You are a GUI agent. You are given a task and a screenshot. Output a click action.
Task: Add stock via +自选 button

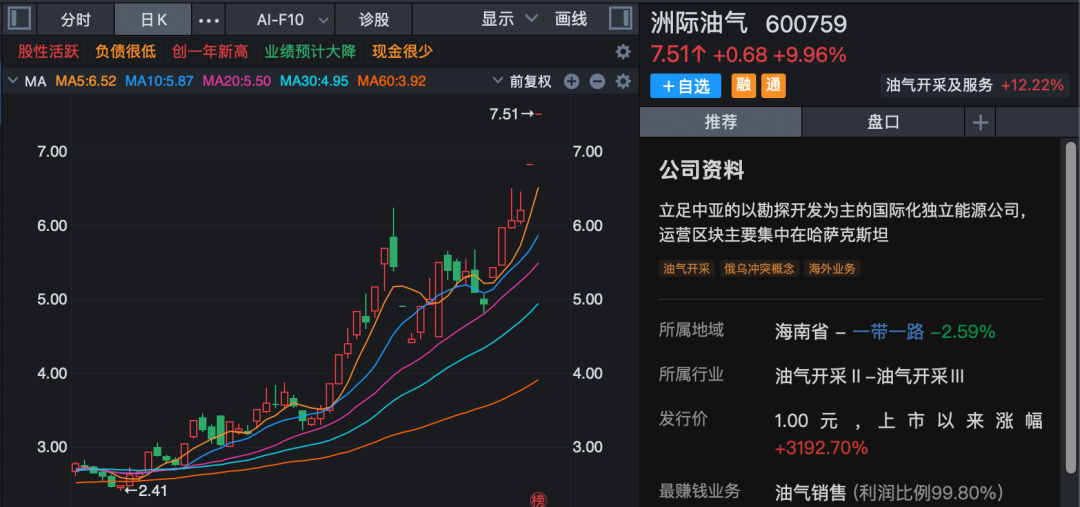[x=686, y=86]
